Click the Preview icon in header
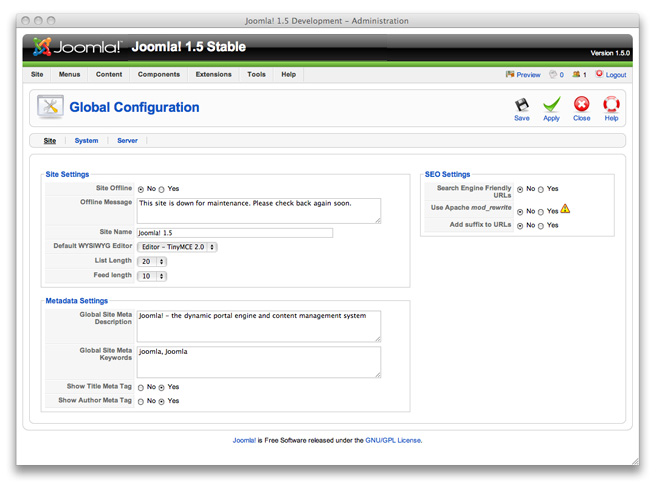662x490 pixels. [x=511, y=74]
